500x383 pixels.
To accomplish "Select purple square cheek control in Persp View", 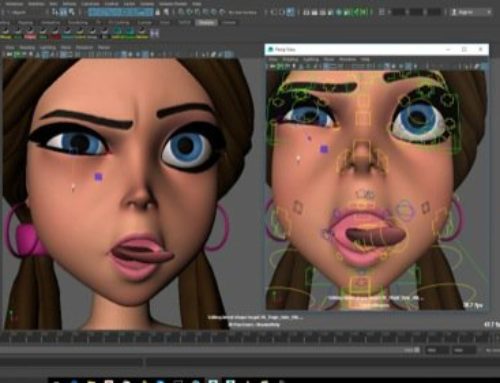I will point(324,149).
